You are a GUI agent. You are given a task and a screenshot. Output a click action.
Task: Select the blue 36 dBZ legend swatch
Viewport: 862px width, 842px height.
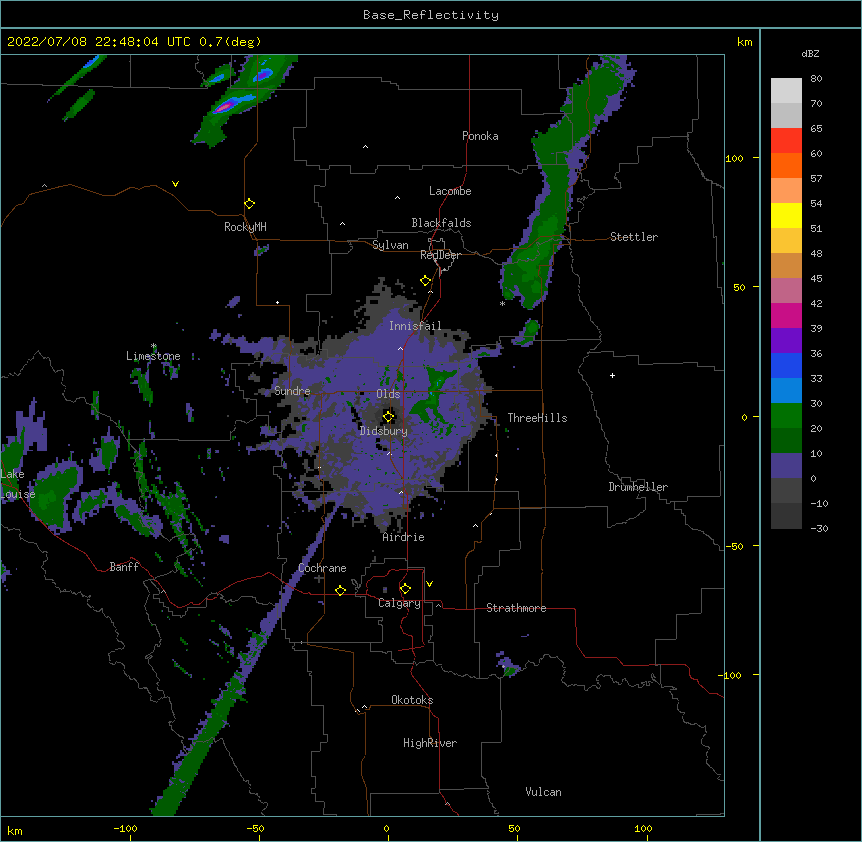786,365
